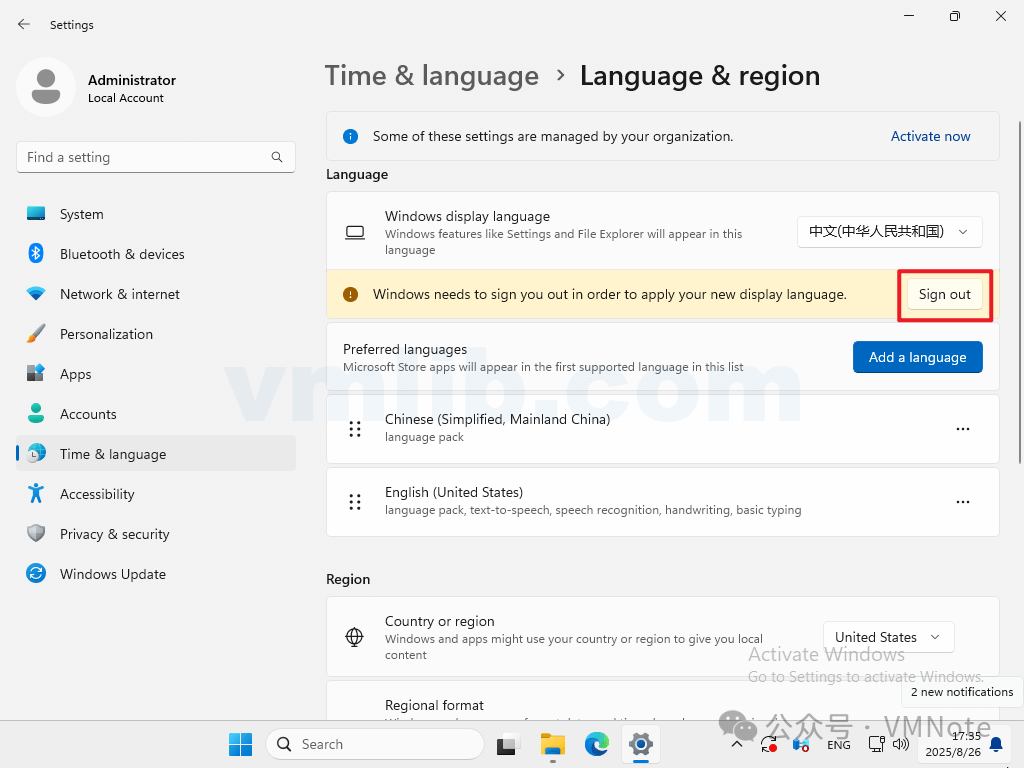Open options menu for English (United States)

[963, 501]
